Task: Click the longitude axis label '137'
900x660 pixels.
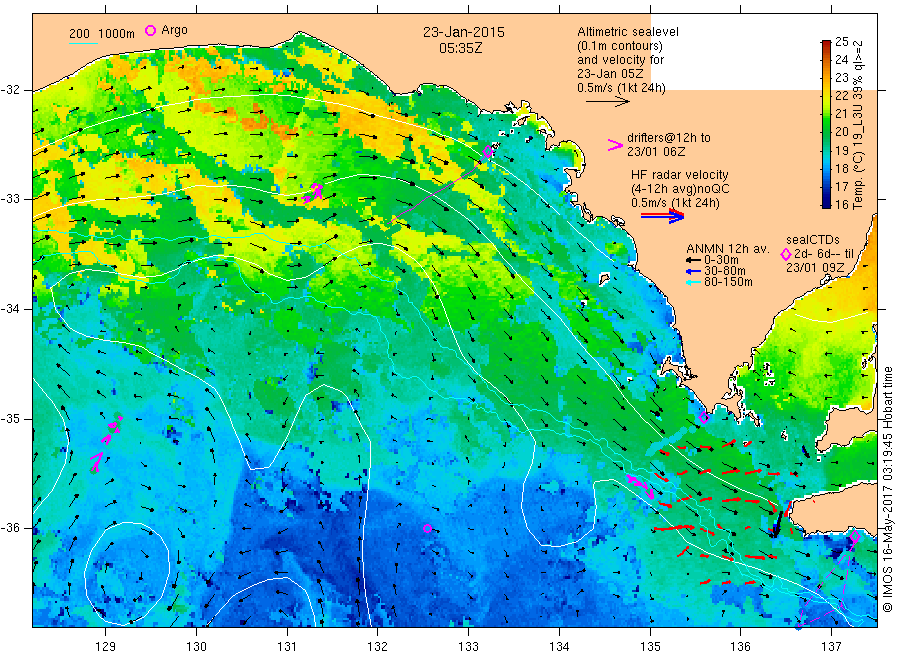Action: 831,647
